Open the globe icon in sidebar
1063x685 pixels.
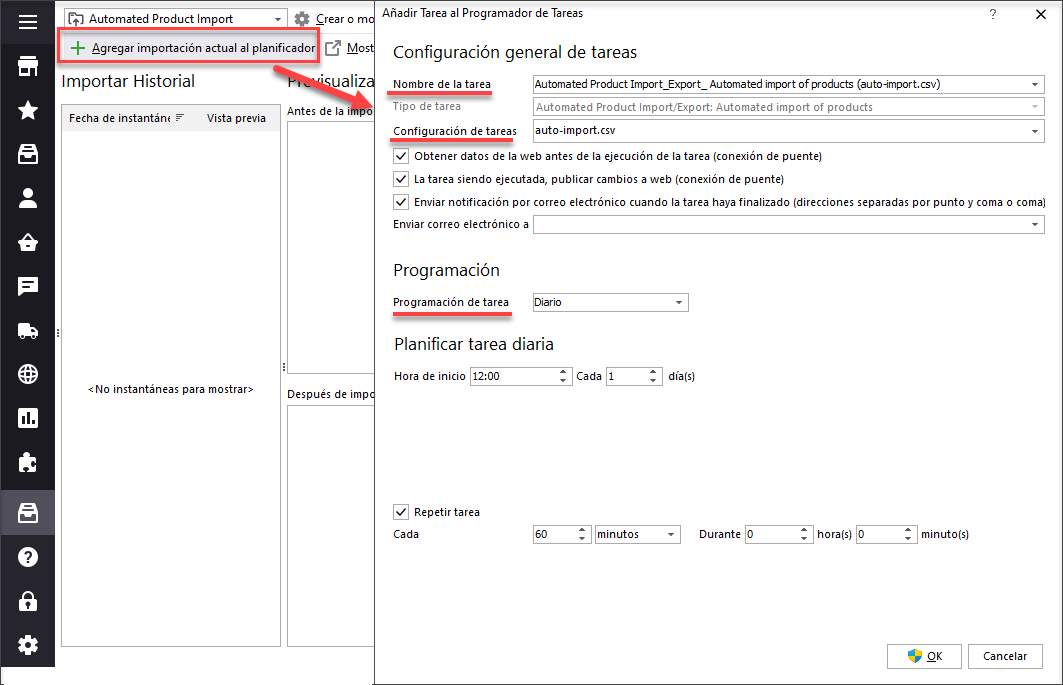click(x=28, y=374)
